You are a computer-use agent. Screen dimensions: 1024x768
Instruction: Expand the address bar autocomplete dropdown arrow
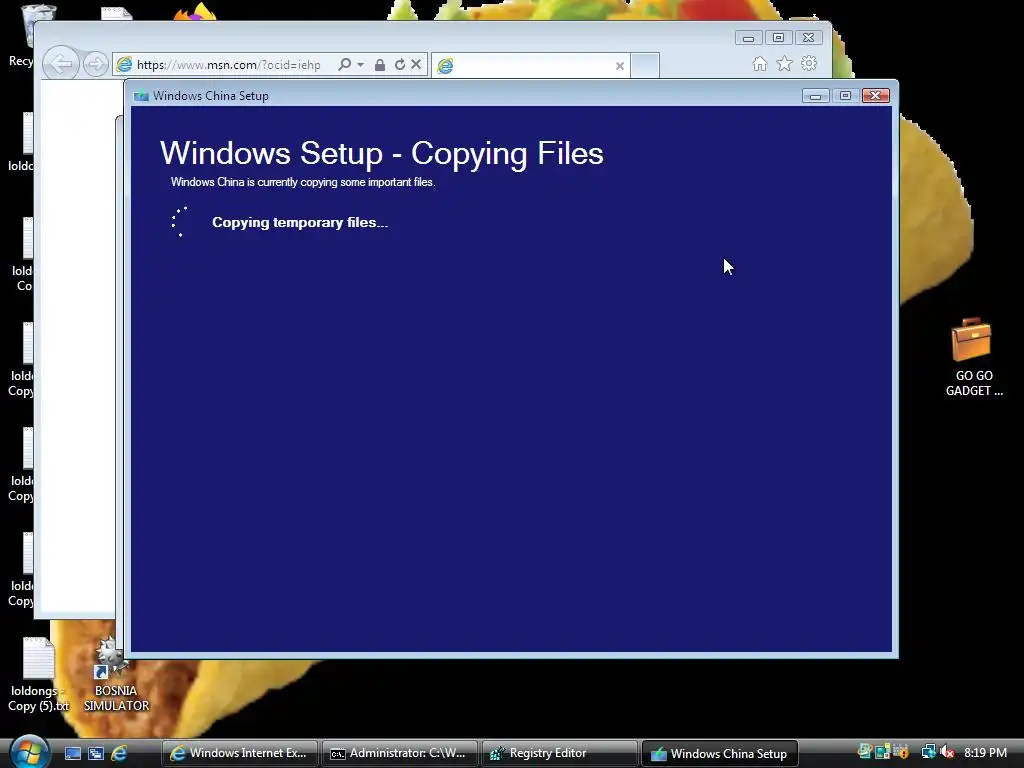(x=360, y=65)
